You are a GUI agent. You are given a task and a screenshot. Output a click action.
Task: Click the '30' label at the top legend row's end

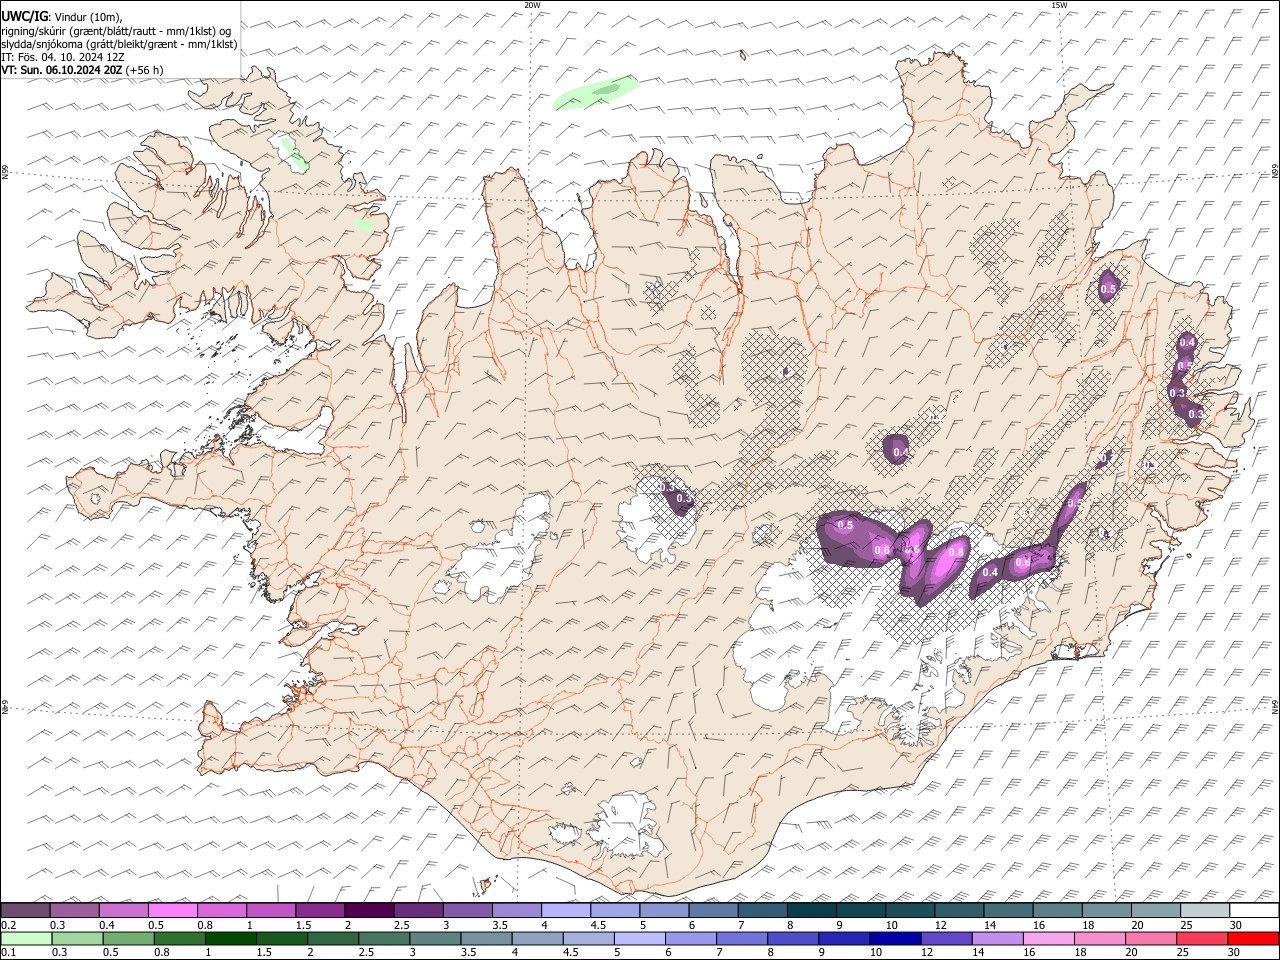(1235, 925)
